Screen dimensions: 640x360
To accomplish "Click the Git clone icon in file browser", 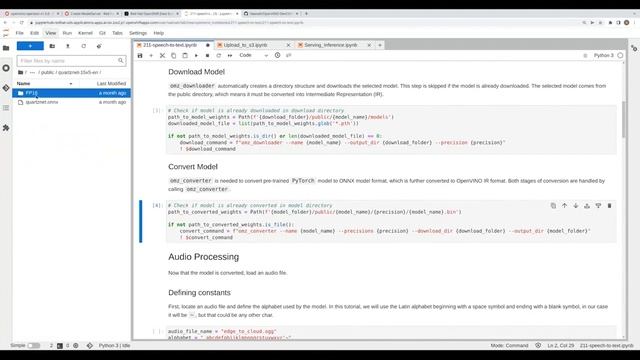I will pos(99,46).
